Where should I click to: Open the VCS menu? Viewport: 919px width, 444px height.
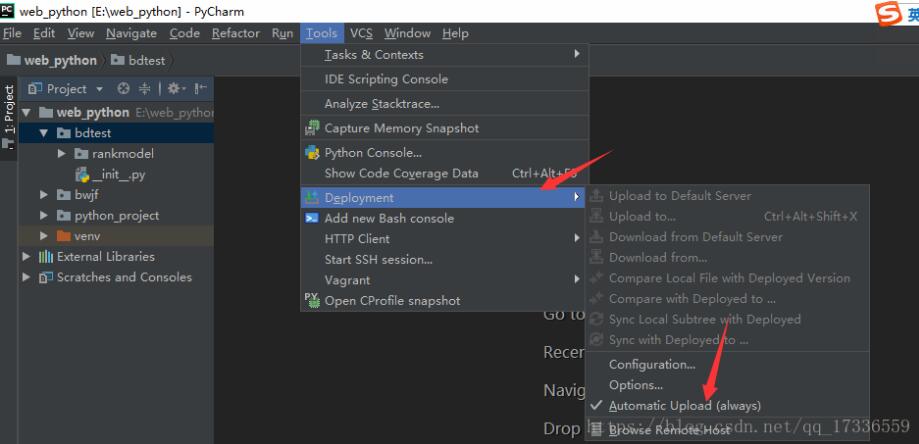pos(360,33)
